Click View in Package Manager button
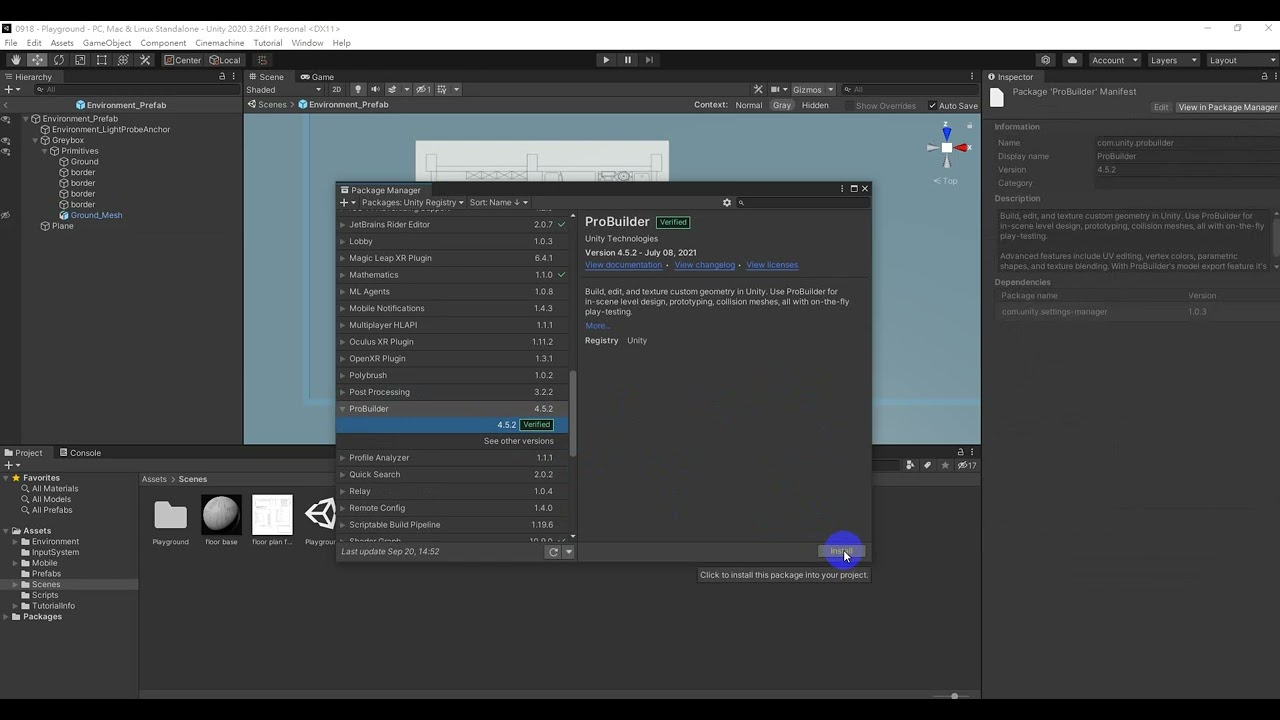Screen dimensions: 1280x720 click(1227, 107)
